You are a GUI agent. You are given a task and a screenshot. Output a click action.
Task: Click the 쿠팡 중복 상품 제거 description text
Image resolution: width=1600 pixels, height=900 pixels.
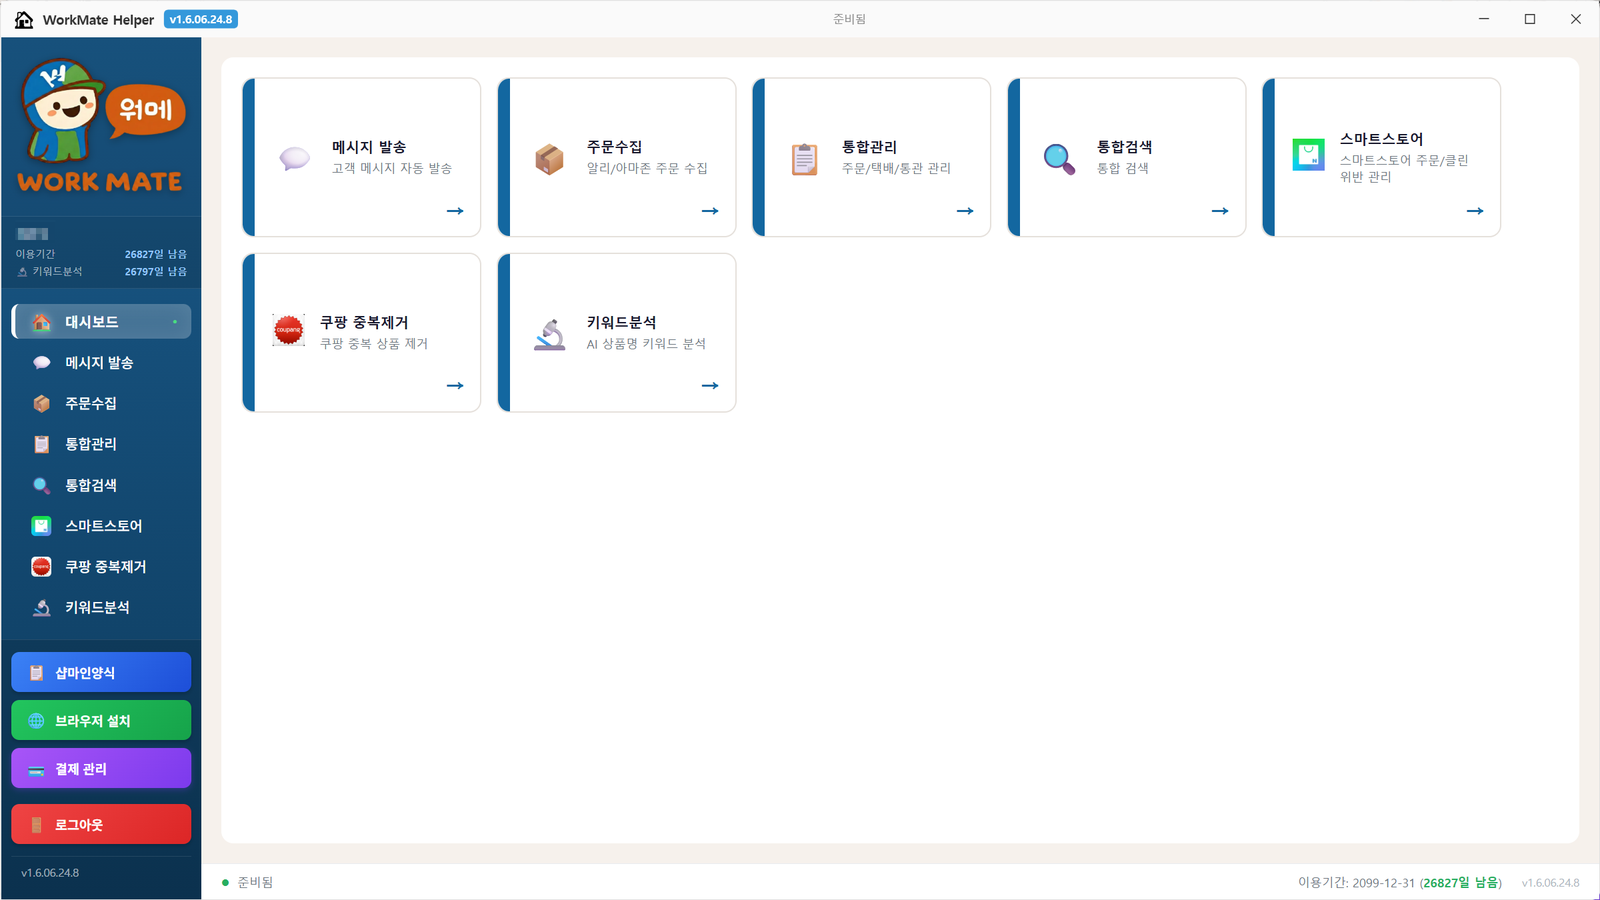[374, 343]
